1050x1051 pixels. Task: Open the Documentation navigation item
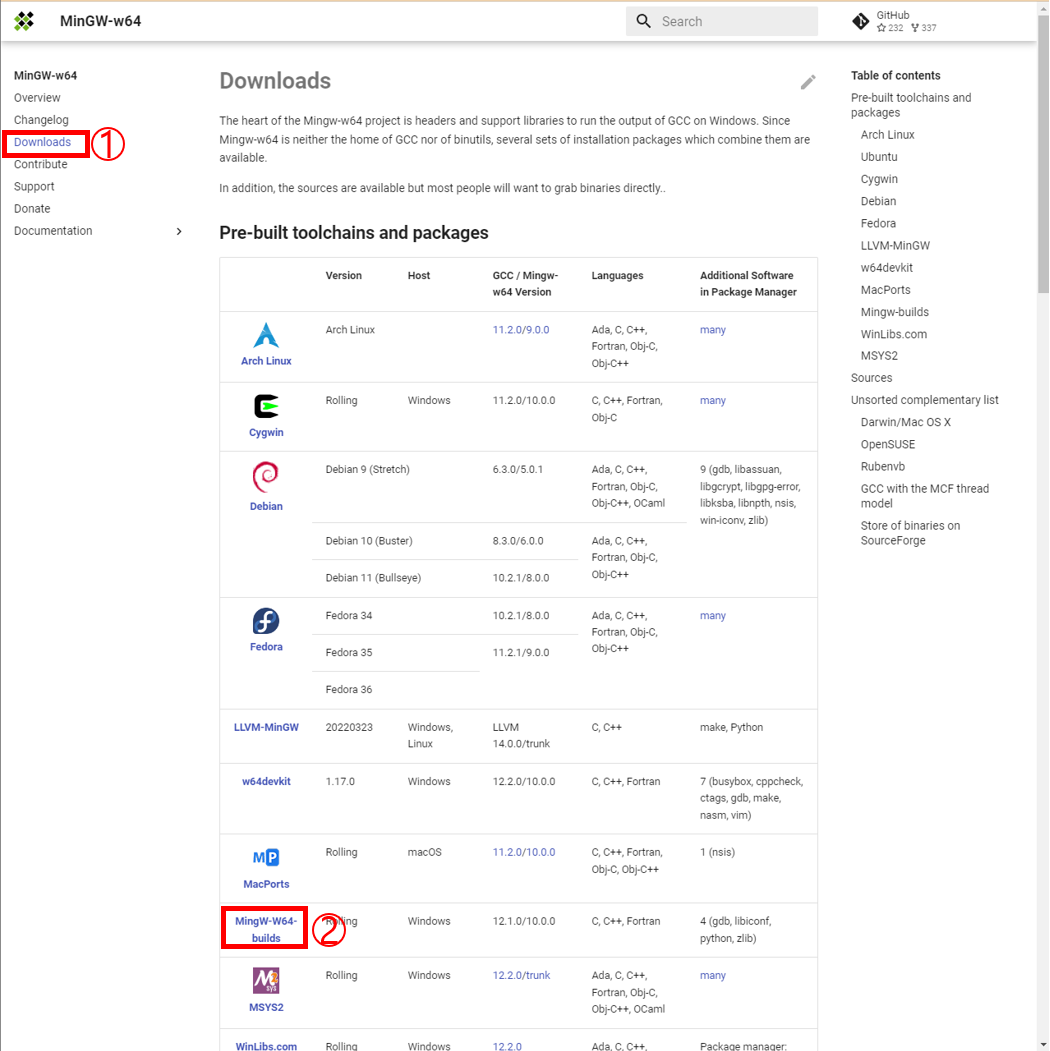[x=53, y=231]
